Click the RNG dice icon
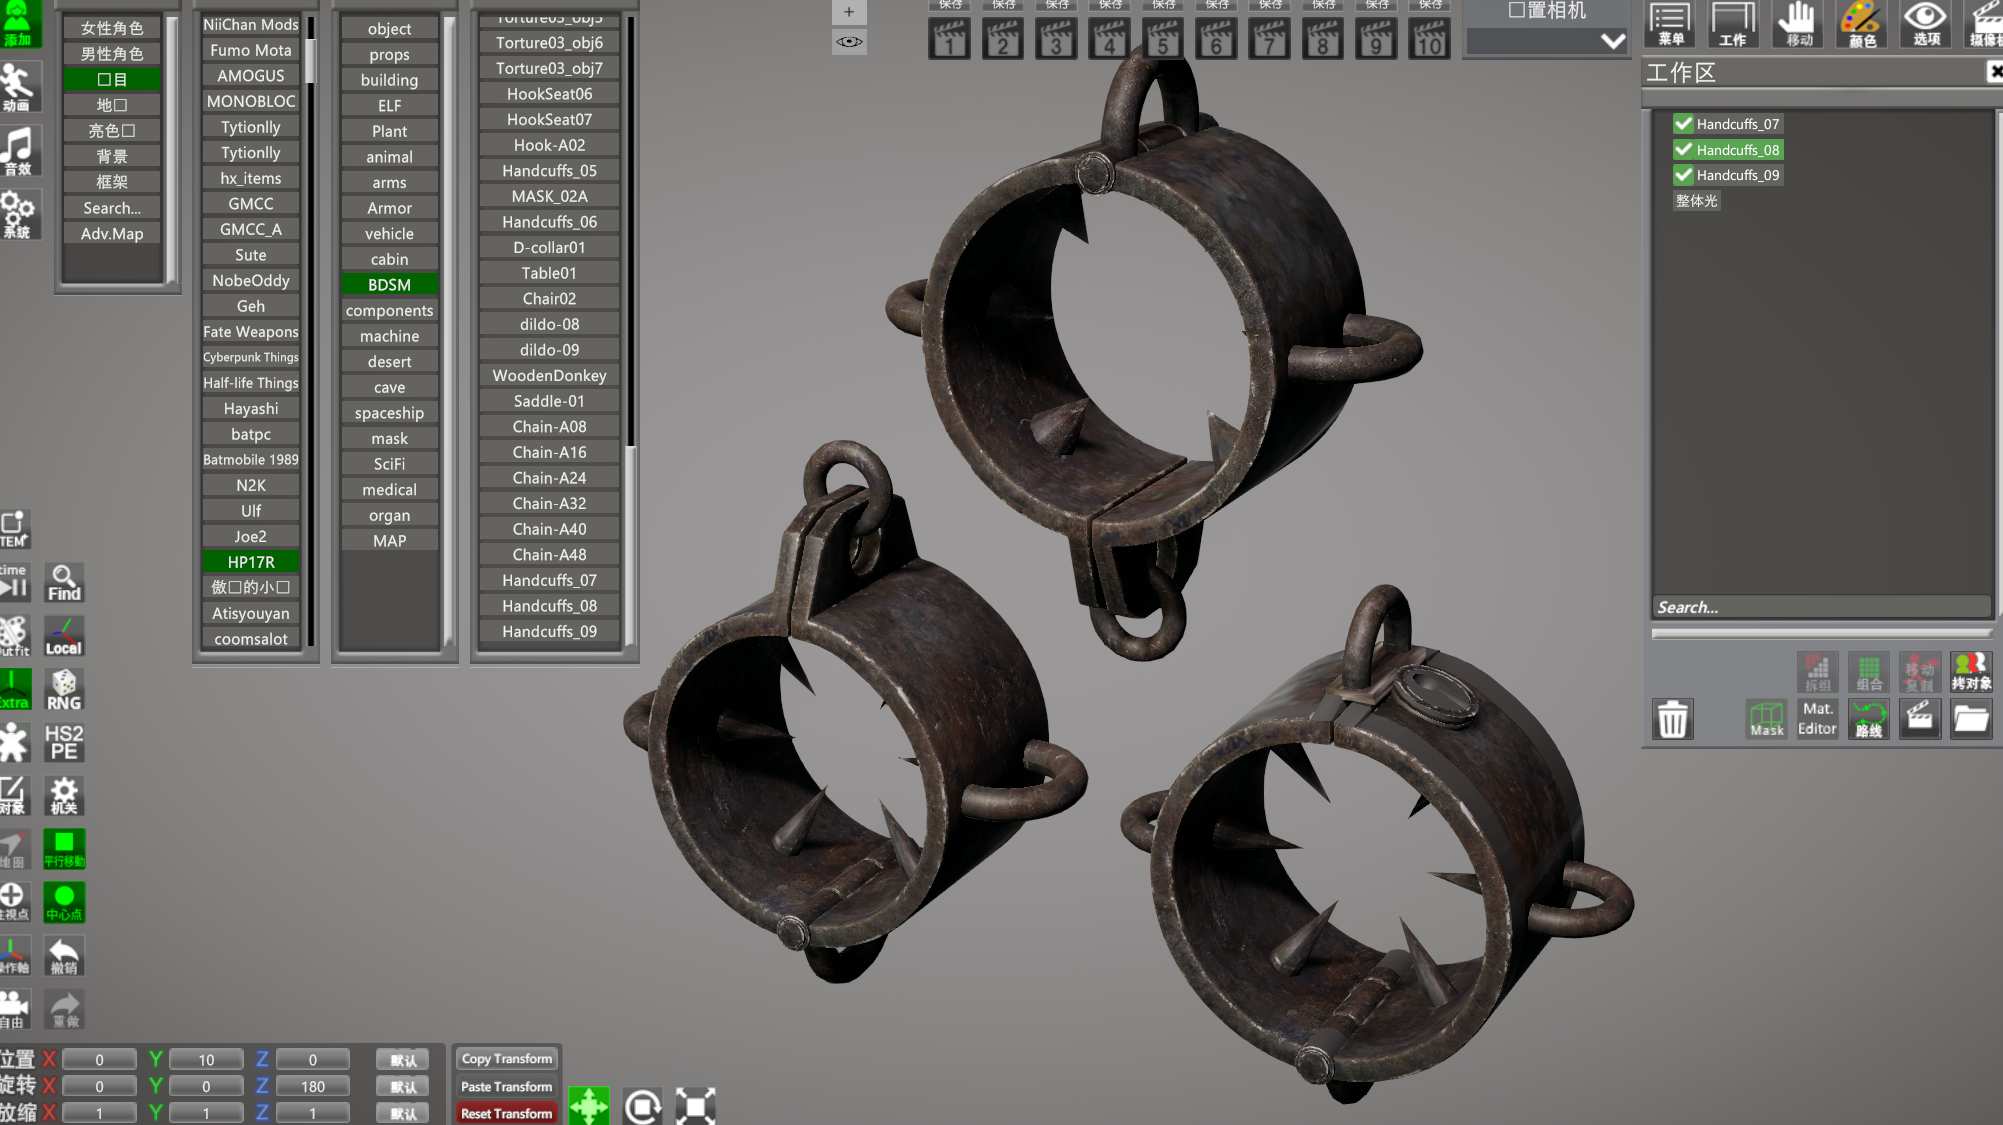This screenshot has height=1125, width=2003. click(64, 690)
